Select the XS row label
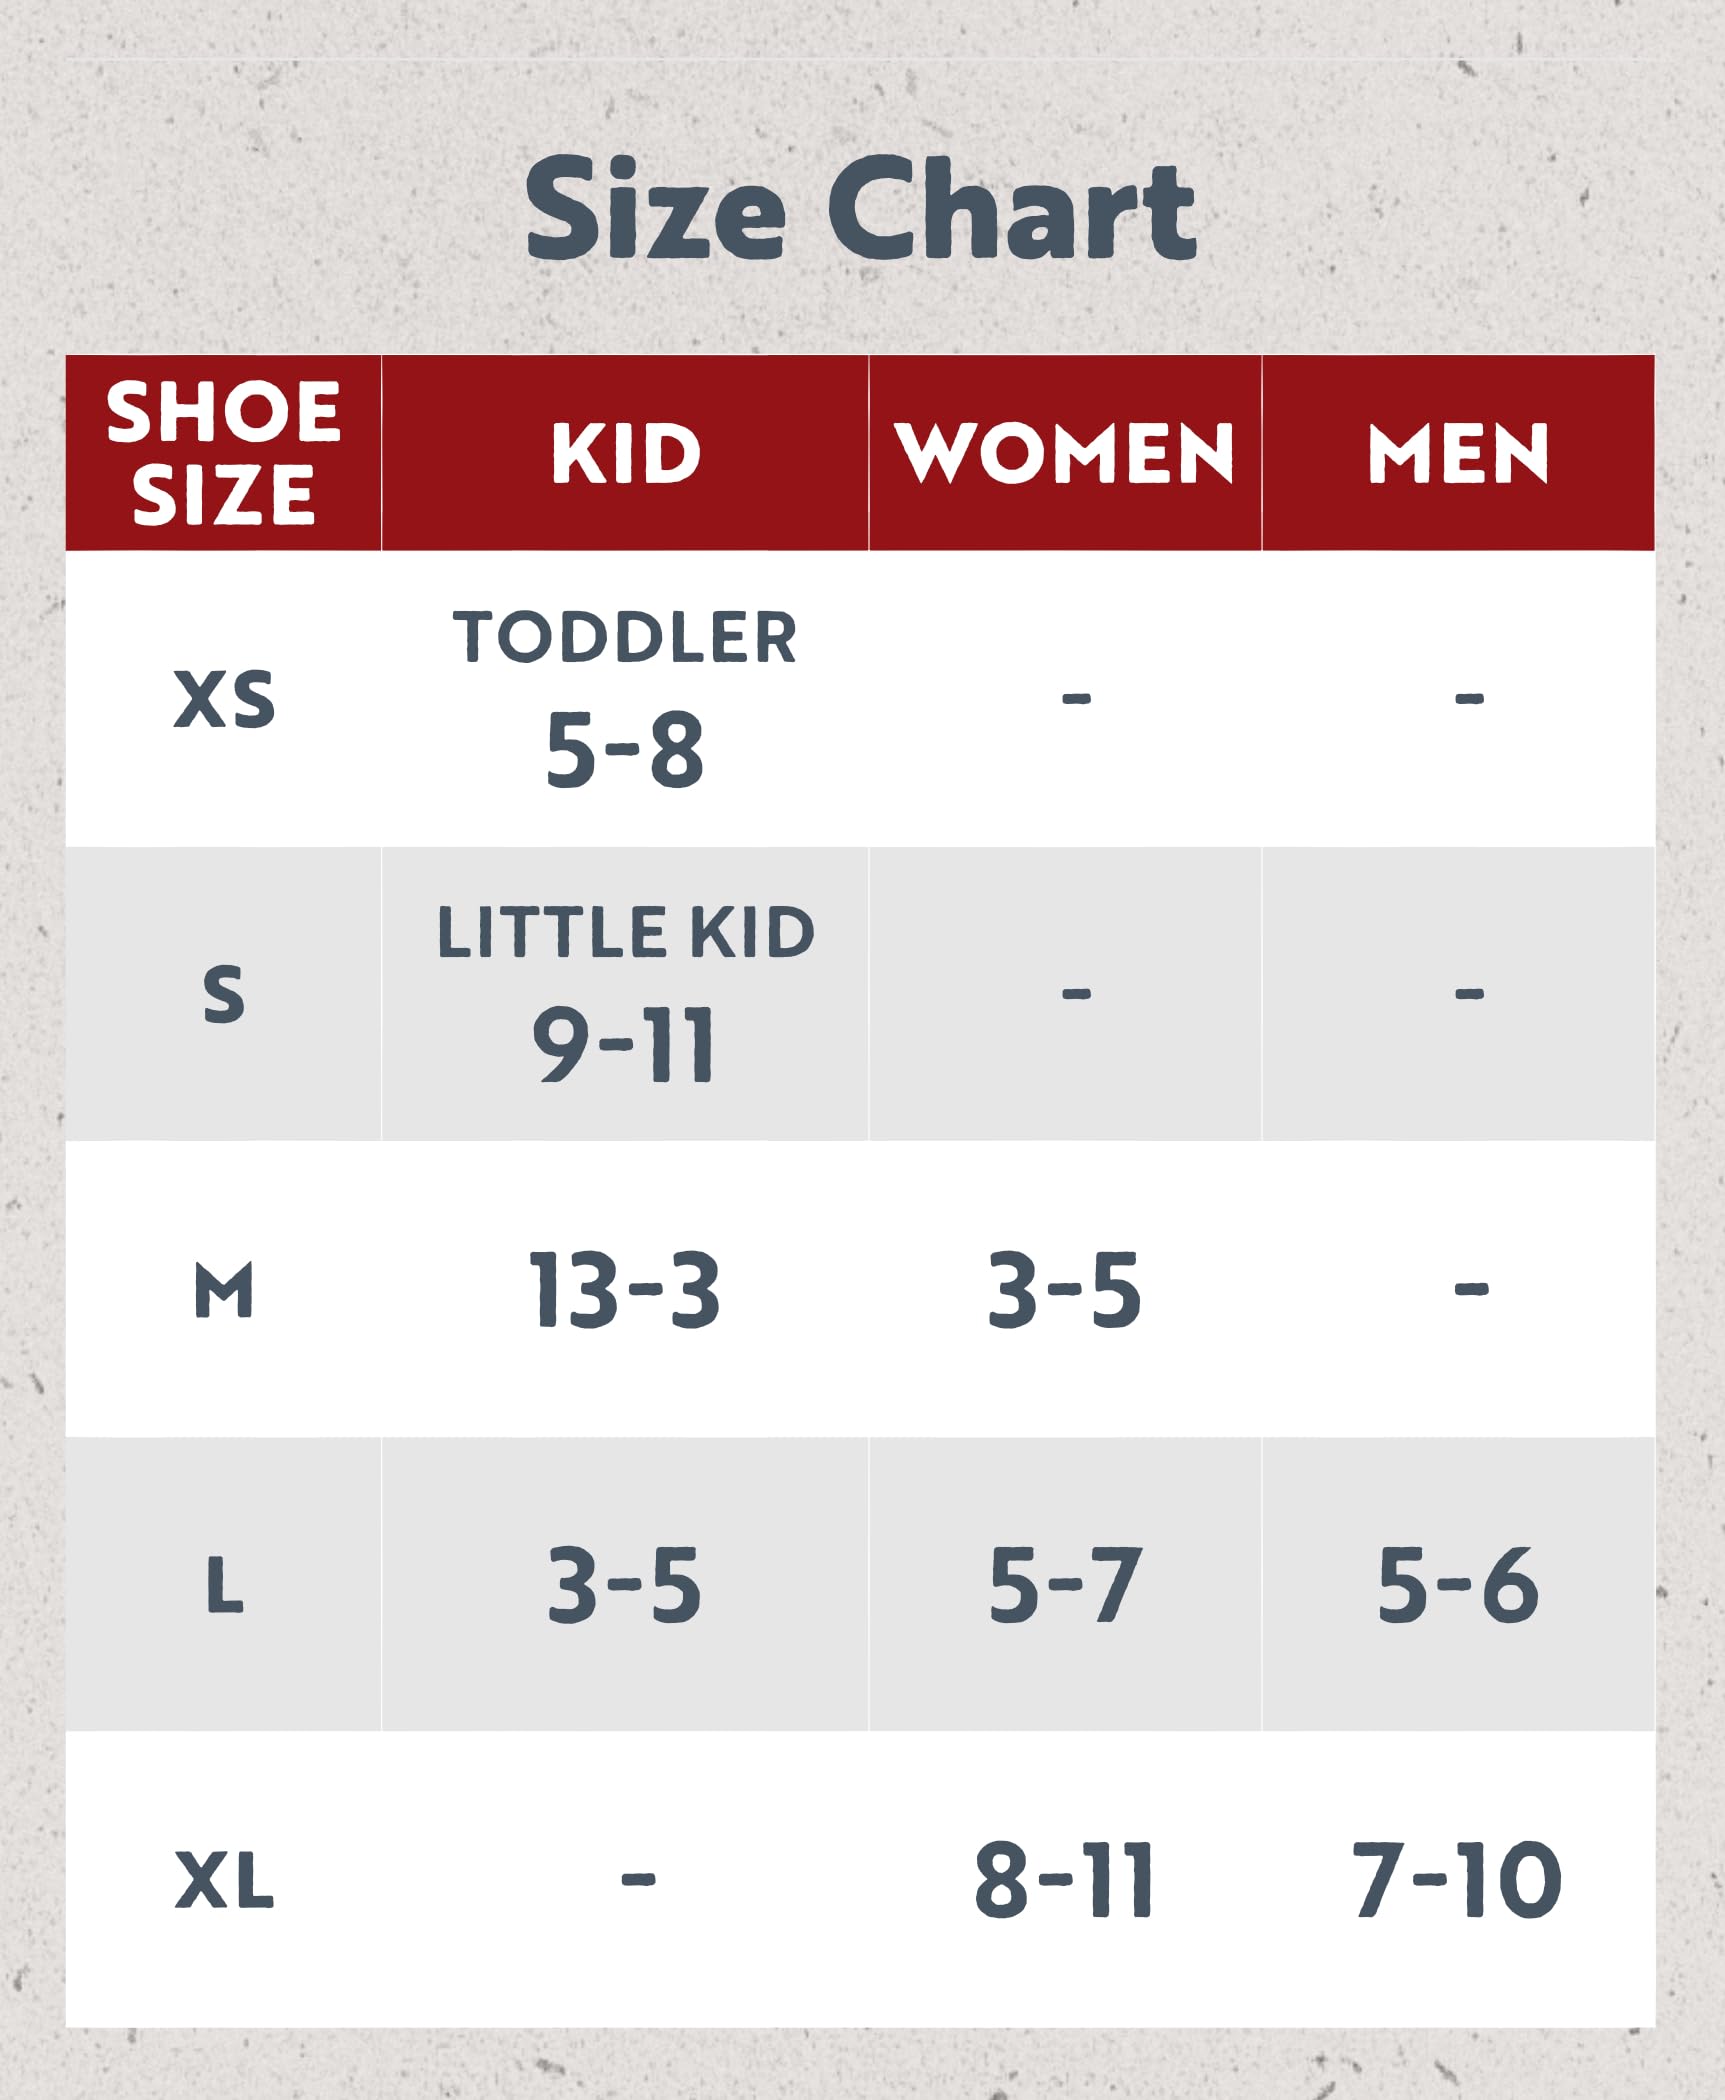1725x2100 pixels. tap(223, 699)
